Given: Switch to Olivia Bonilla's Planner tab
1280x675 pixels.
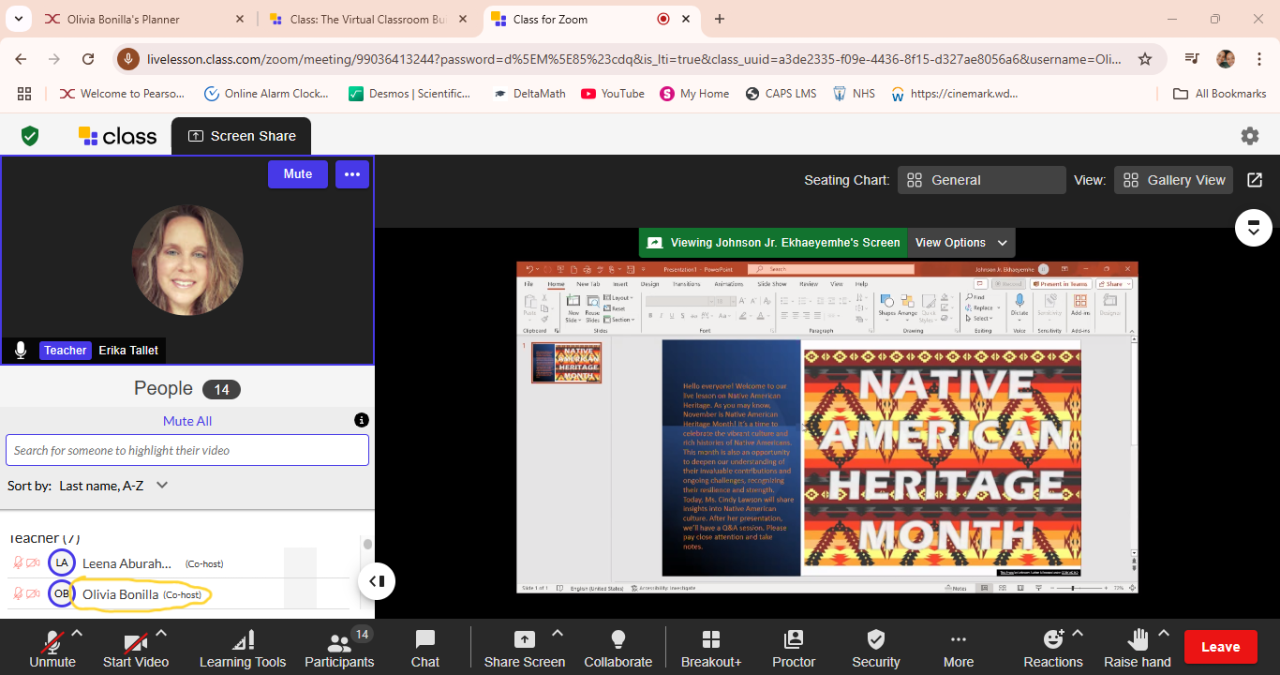Looking at the screenshot, I should tap(145, 19).
